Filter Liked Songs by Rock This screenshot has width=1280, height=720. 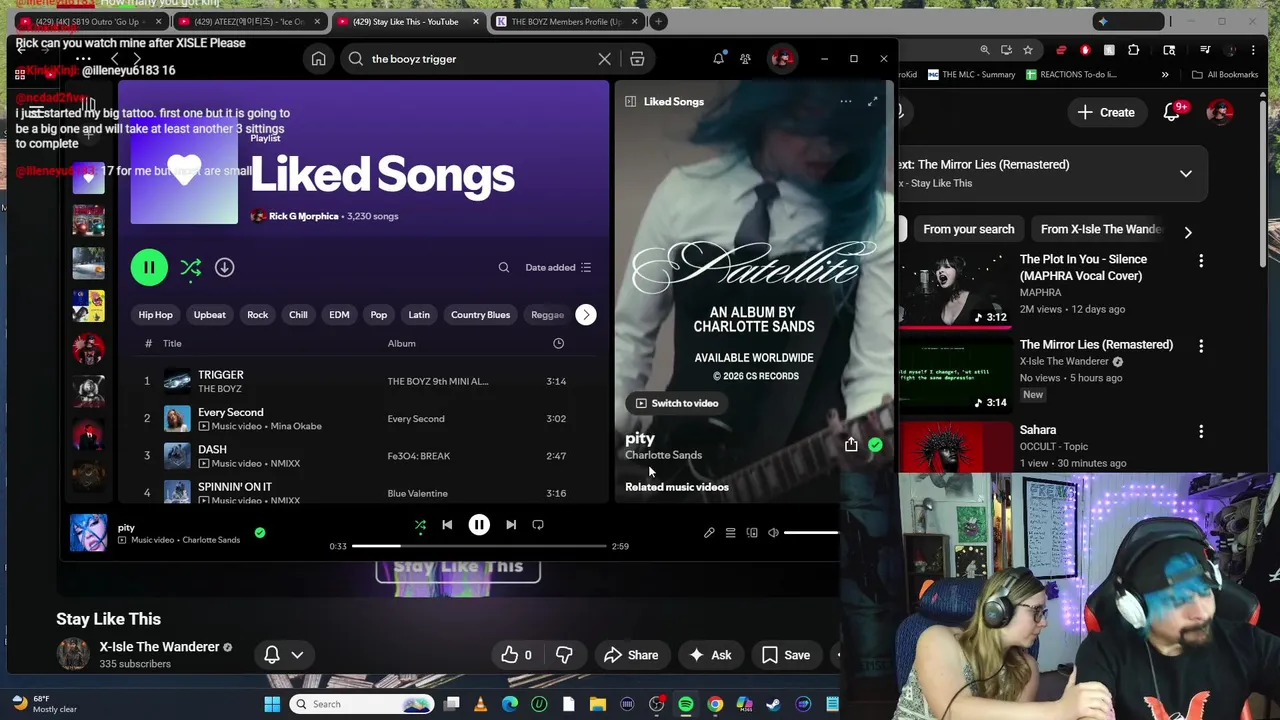257,315
